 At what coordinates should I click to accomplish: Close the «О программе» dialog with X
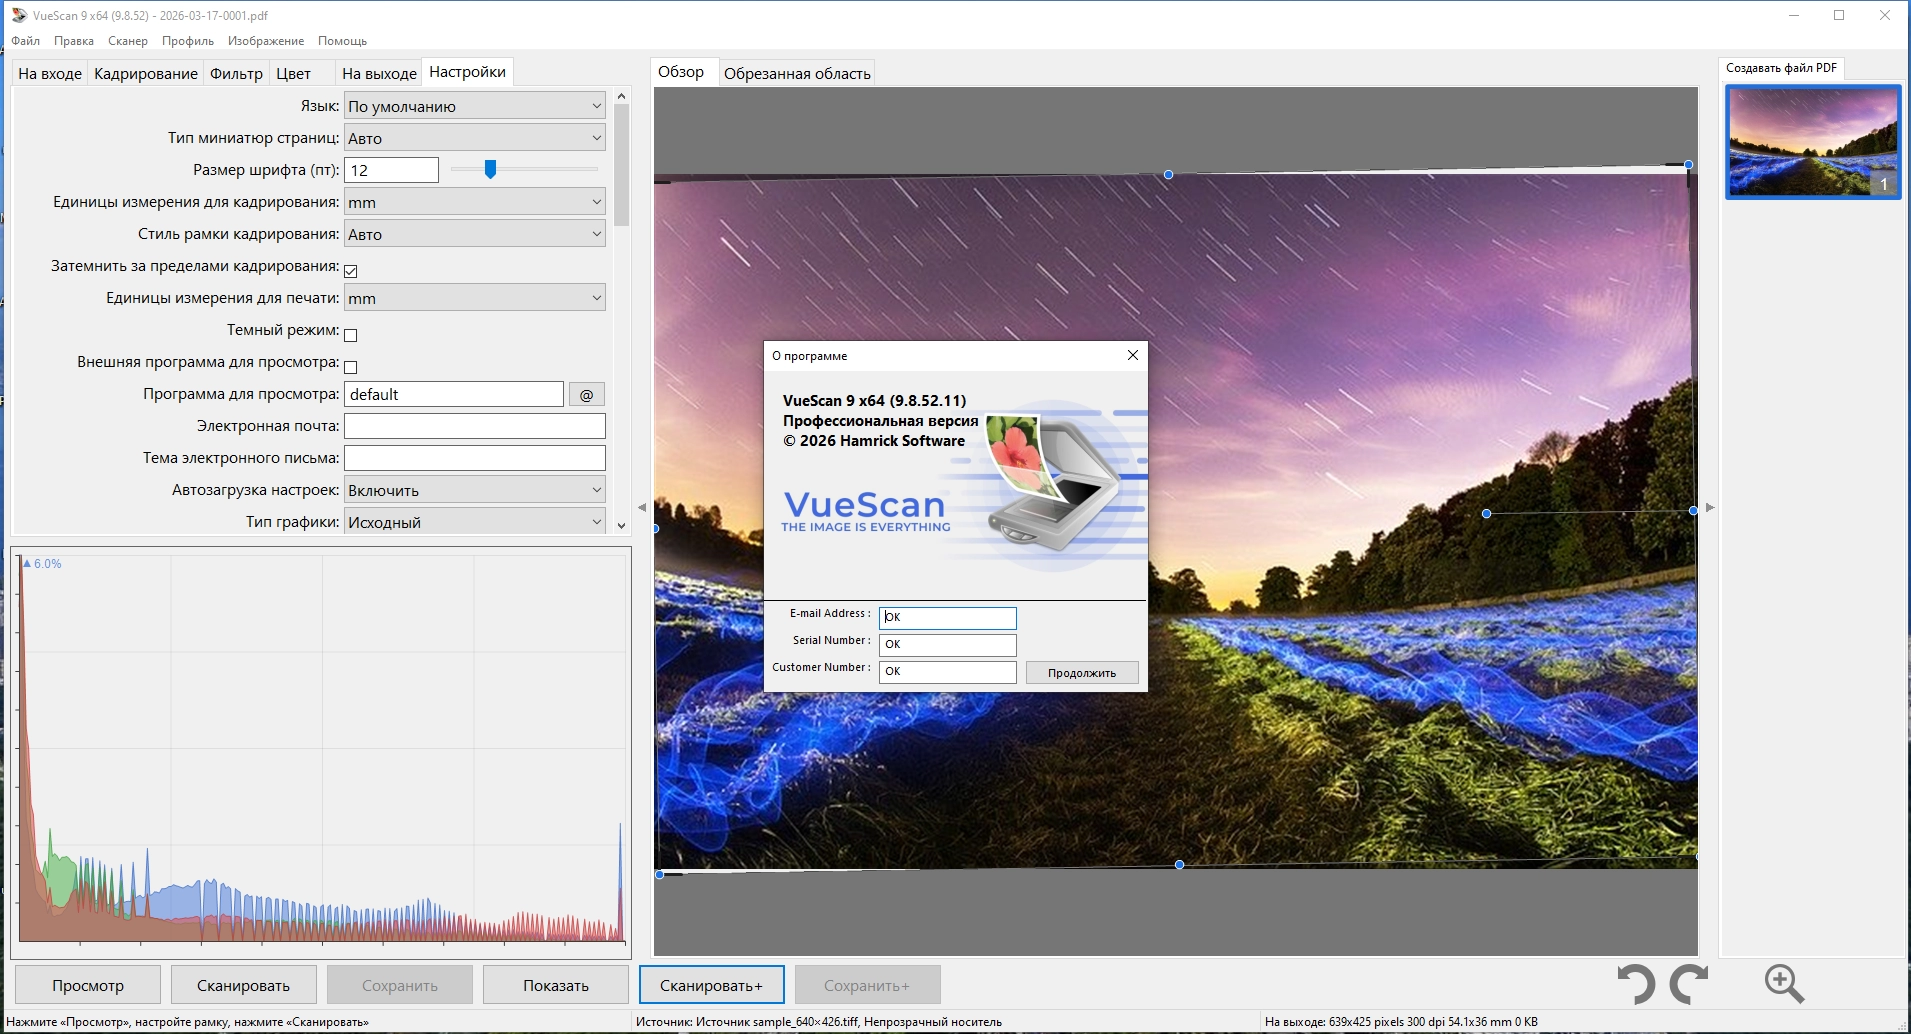coord(1132,355)
